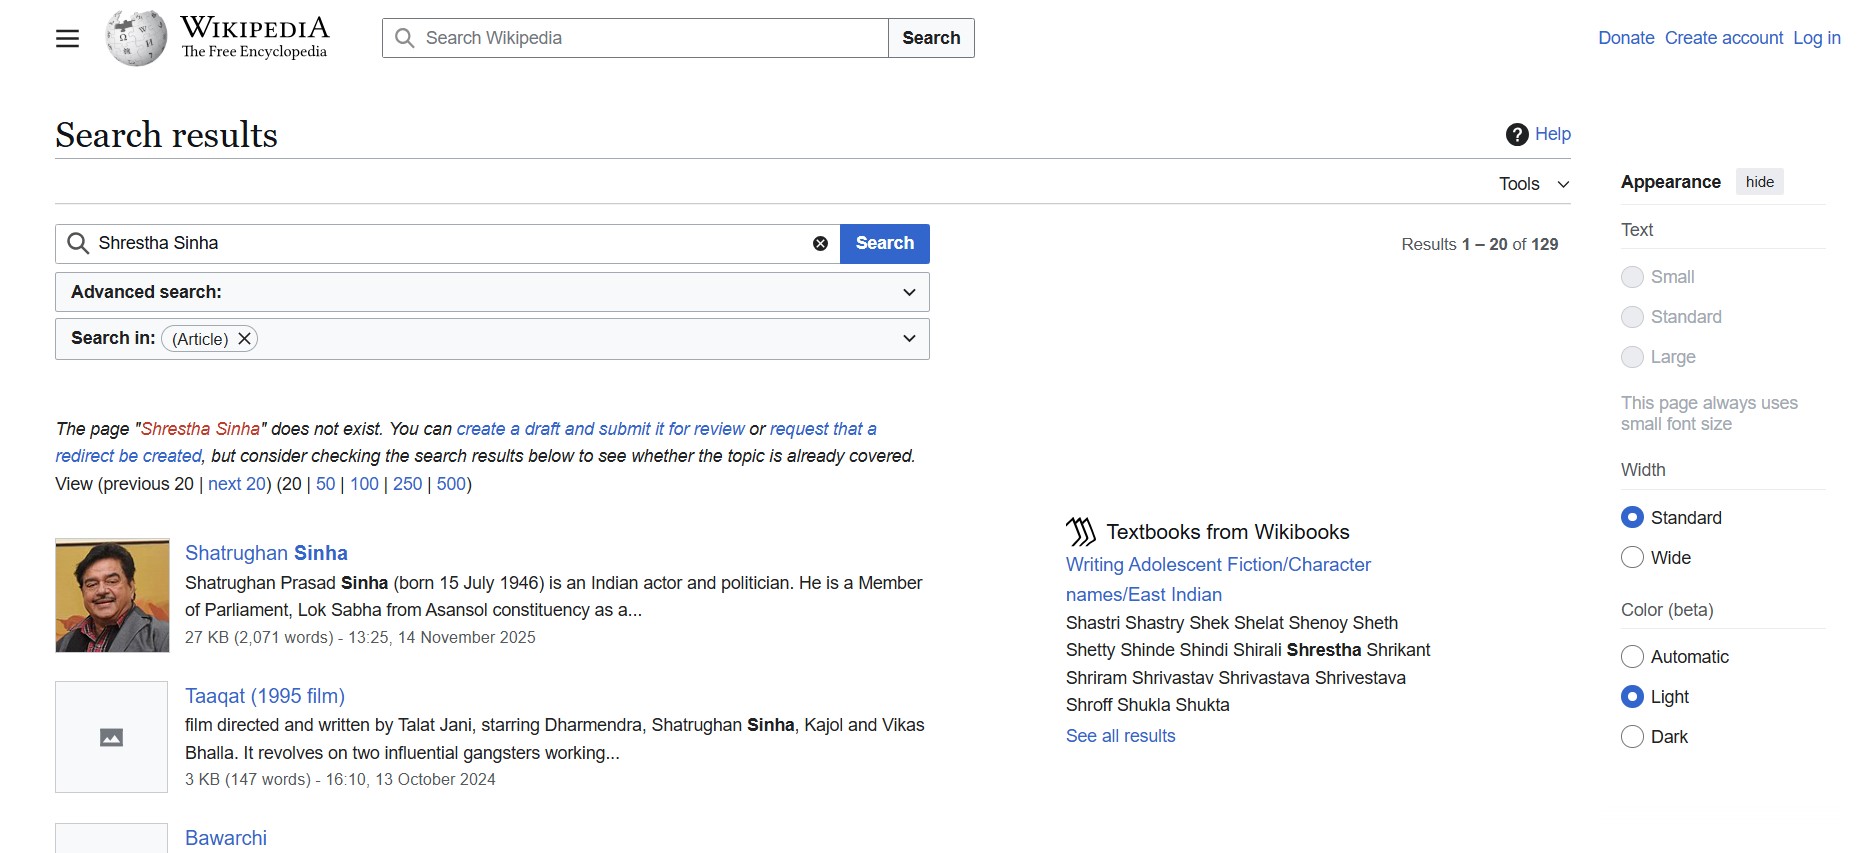Click the Wikibooks logo icon
This screenshot has height=853, width=1872.
pyautogui.click(x=1080, y=532)
